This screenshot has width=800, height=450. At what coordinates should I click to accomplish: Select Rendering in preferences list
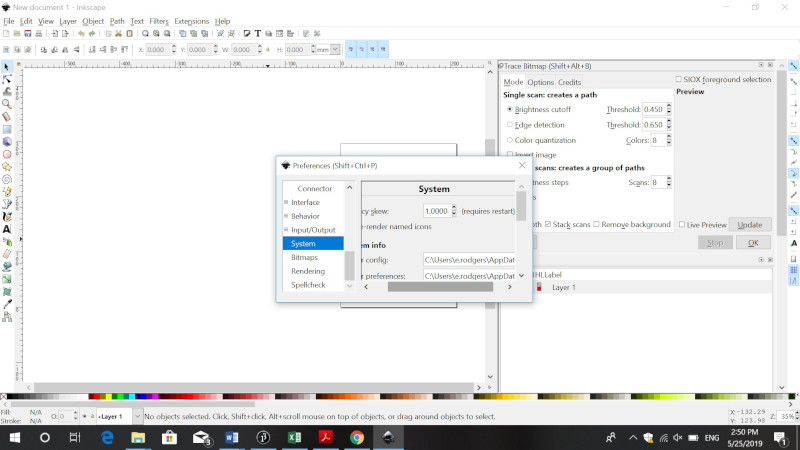click(x=308, y=271)
